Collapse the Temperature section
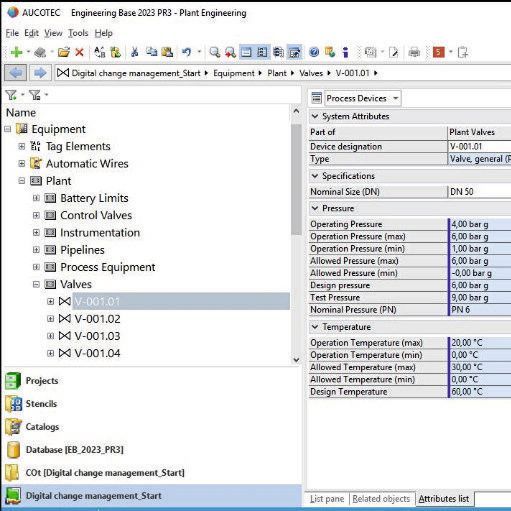The image size is (511, 511). tap(315, 327)
